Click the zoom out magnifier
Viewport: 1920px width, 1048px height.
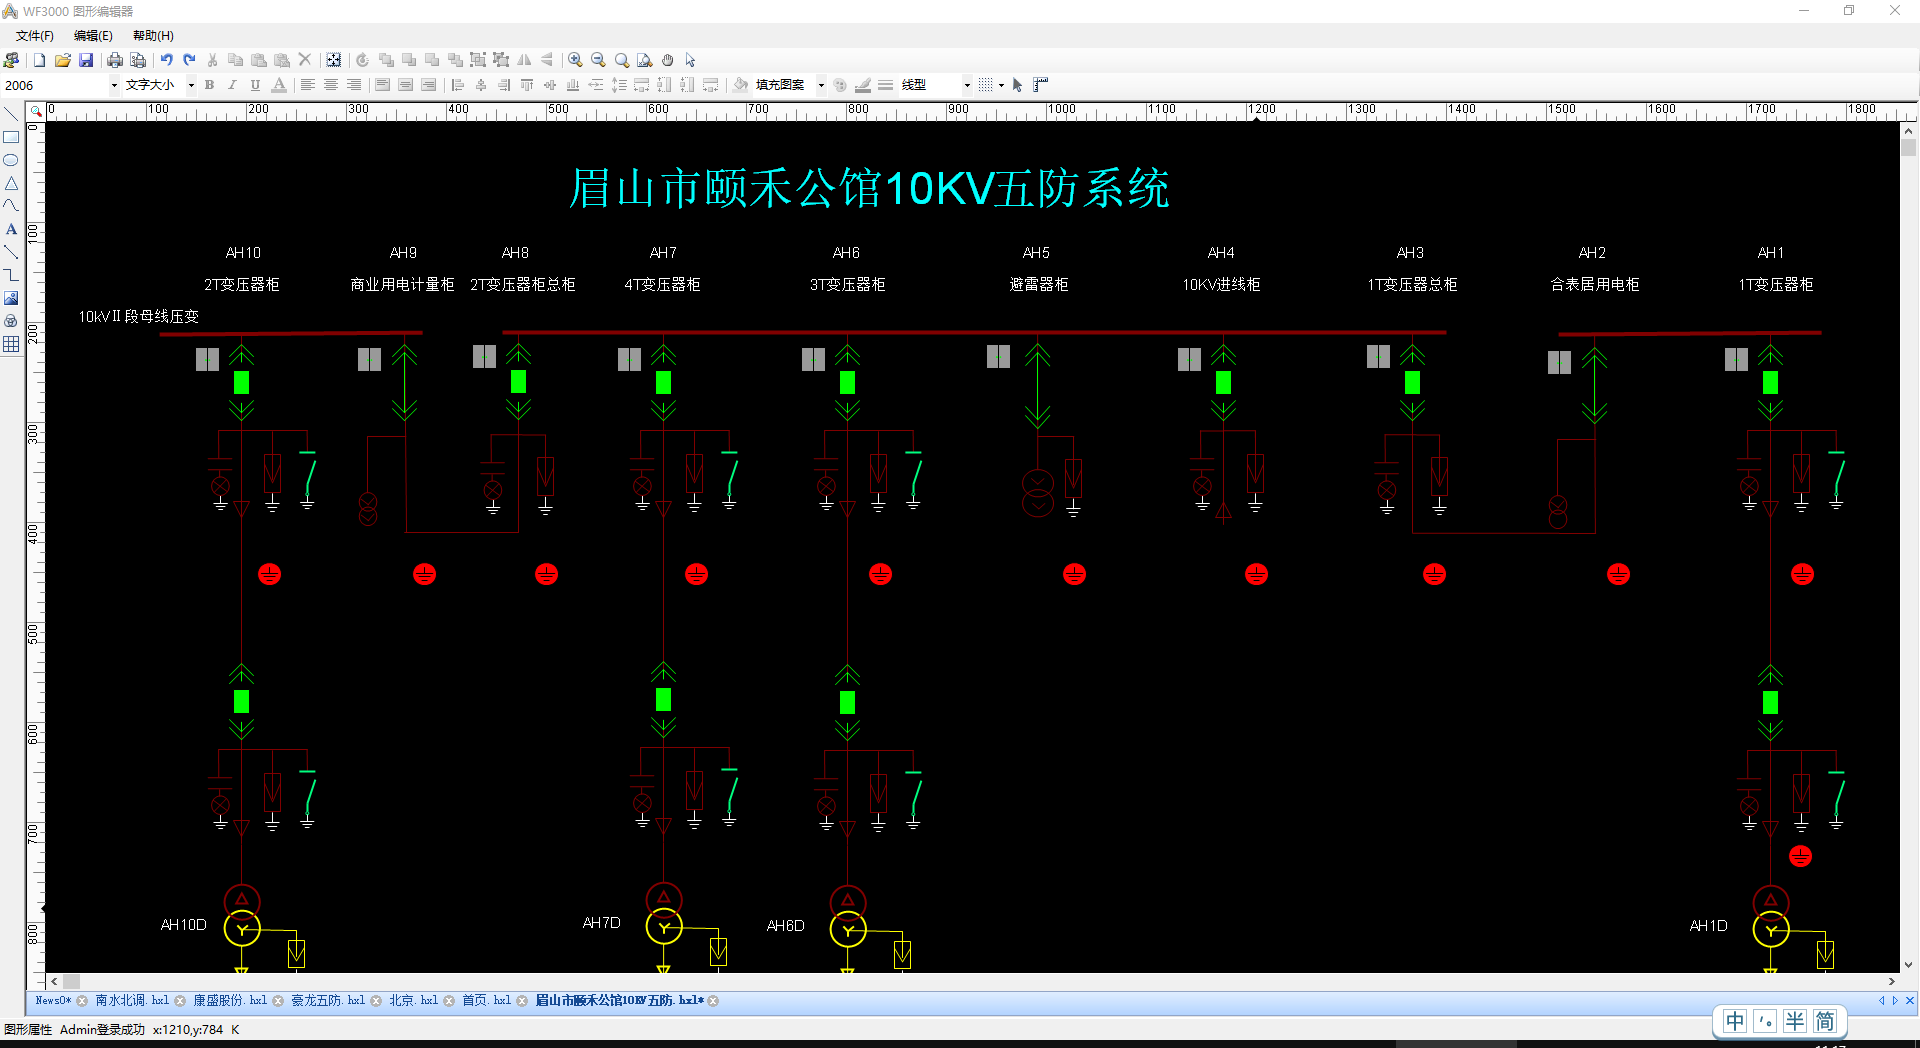tap(598, 60)
